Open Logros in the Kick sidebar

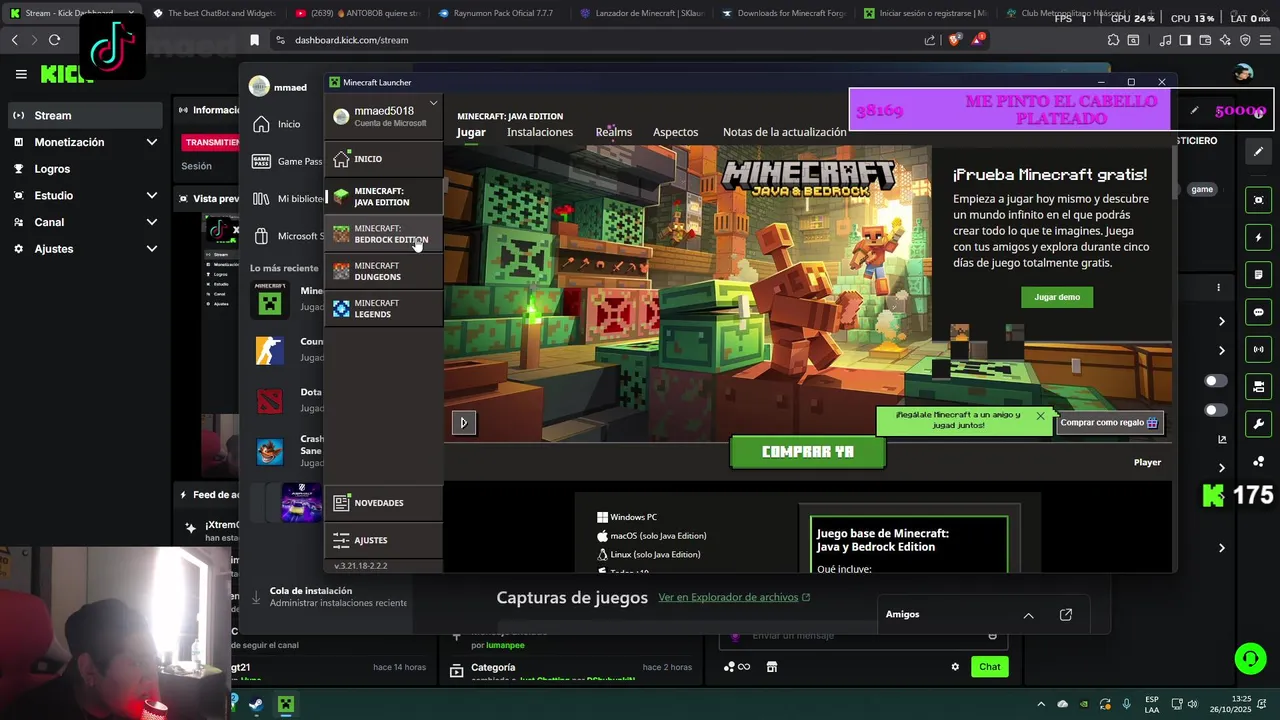[x=85, y=169]
